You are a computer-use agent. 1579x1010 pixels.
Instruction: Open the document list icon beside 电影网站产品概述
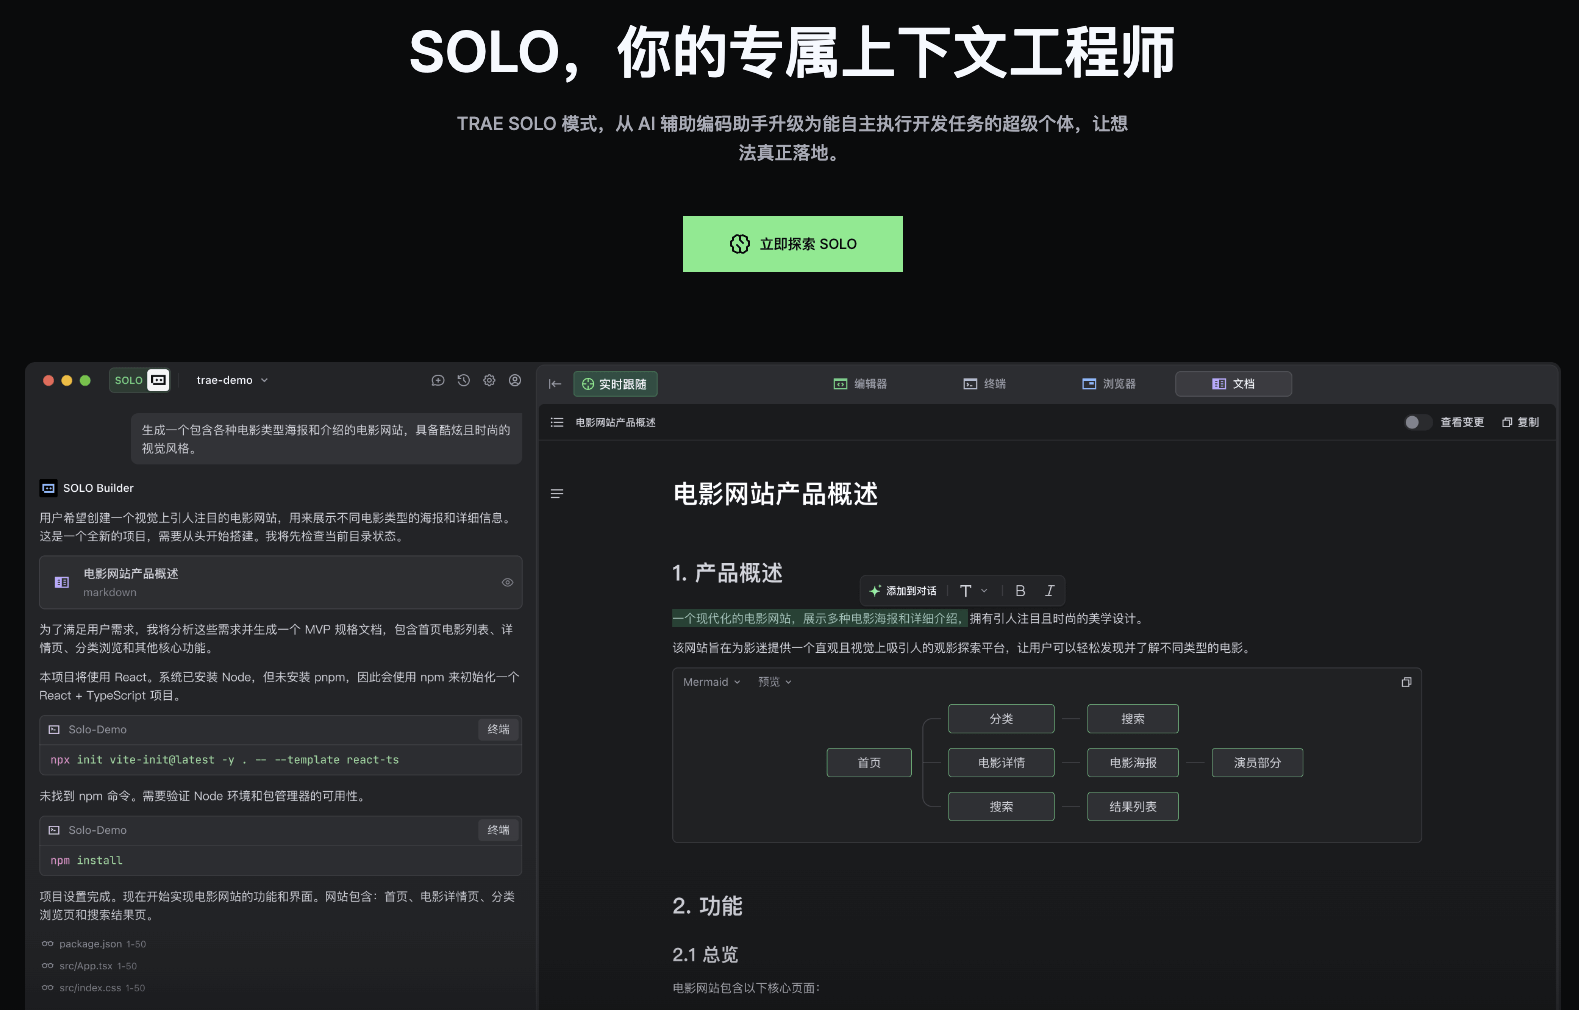point(557,422)
